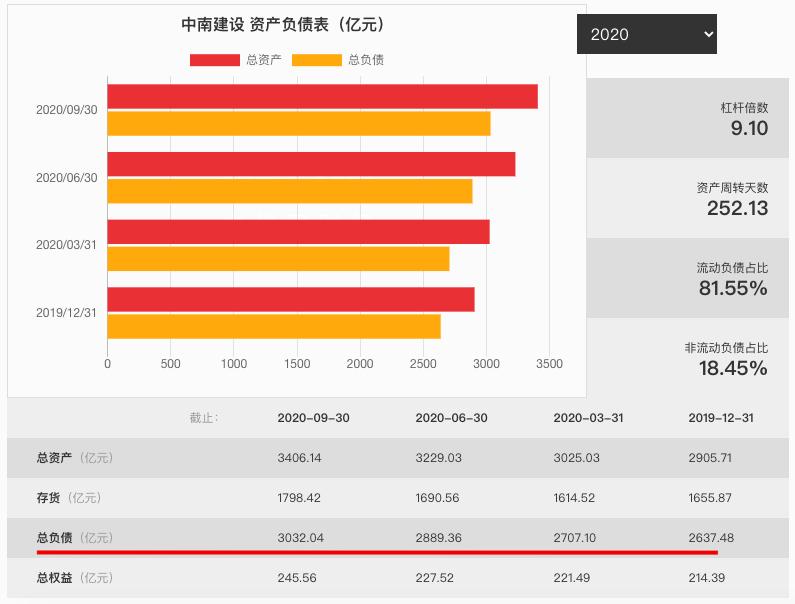
Task: Click the 总负债 legend label
Action: pyautogui.click(x=366, y=60)
